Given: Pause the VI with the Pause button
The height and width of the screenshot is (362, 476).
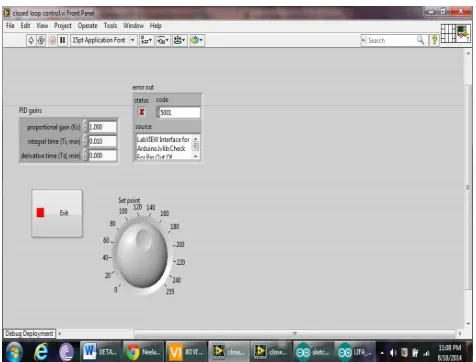Looking at the screenshot, I should pos(62,40).
